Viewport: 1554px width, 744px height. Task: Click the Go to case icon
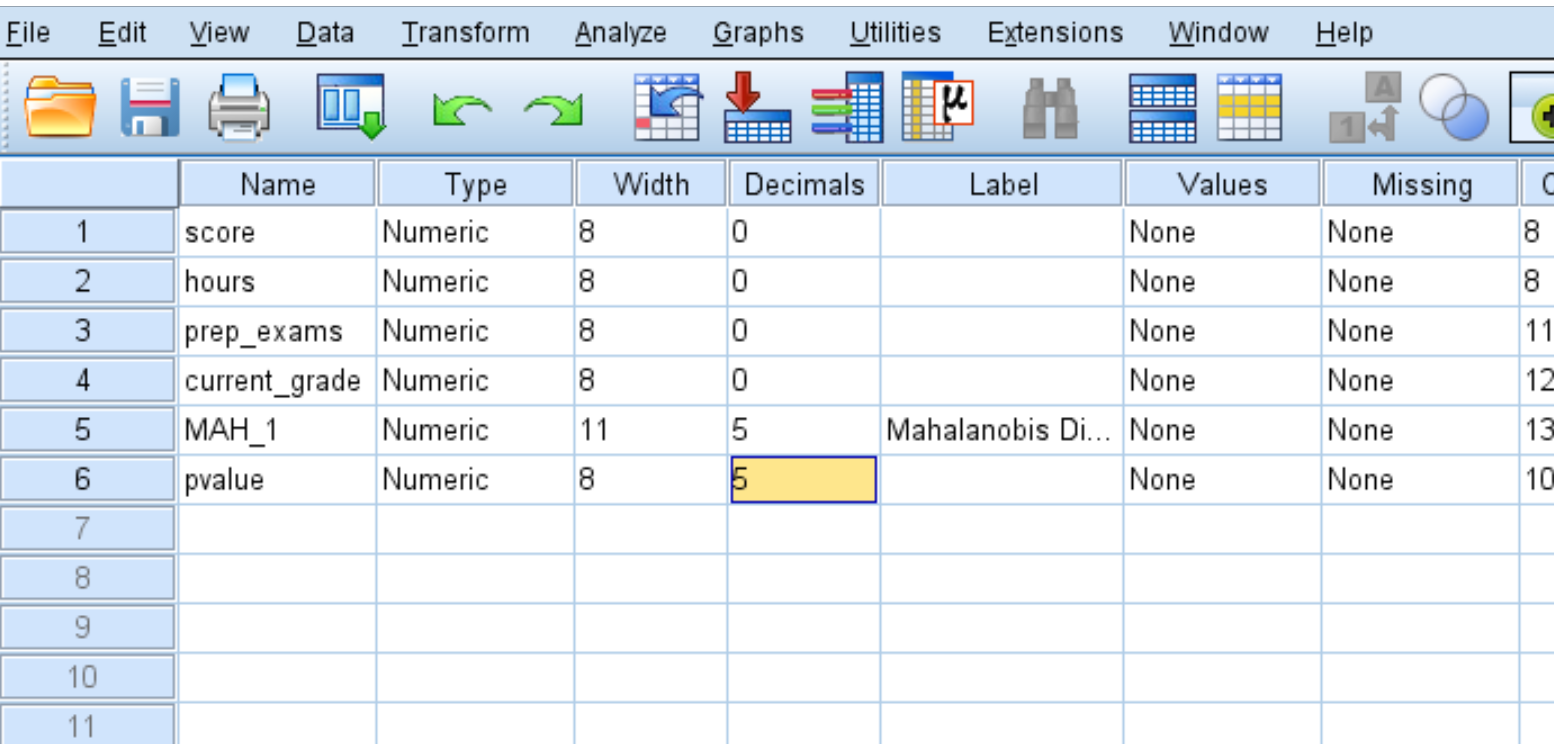(667, 106)
